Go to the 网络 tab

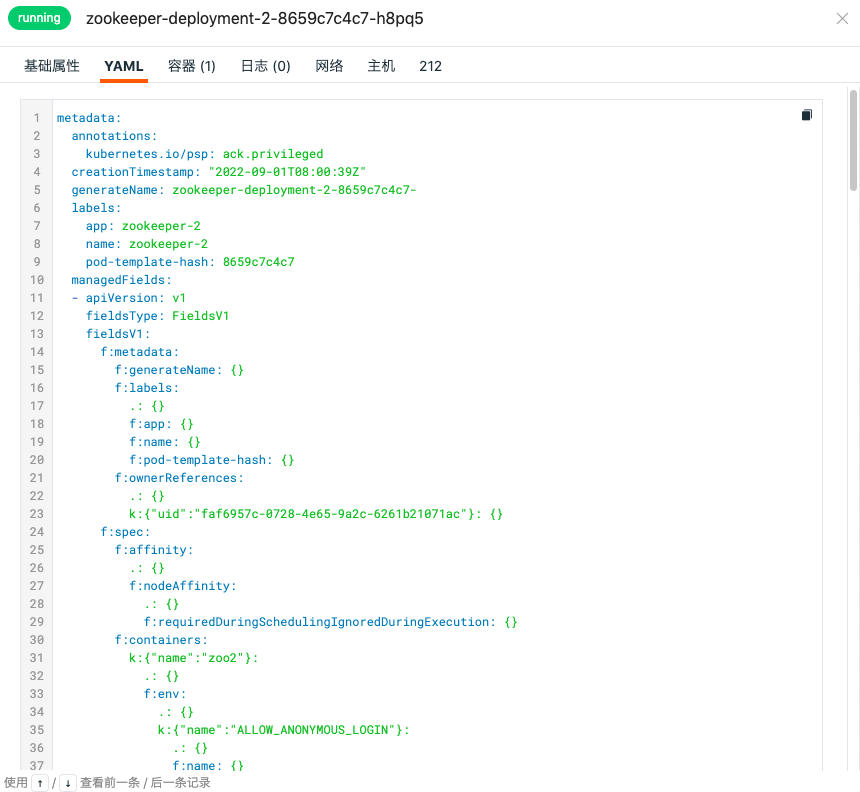tap(330, 66)
